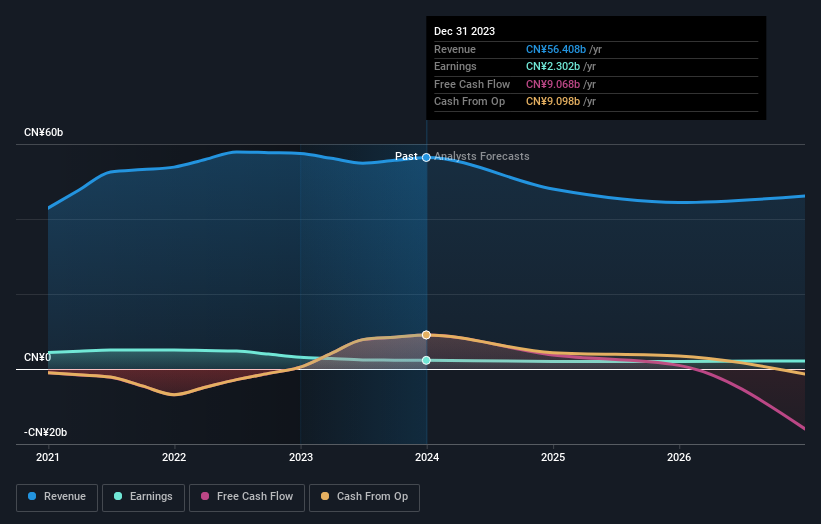Click the tooltip 'Cash From Op' row label

click(x=470, y=102)
